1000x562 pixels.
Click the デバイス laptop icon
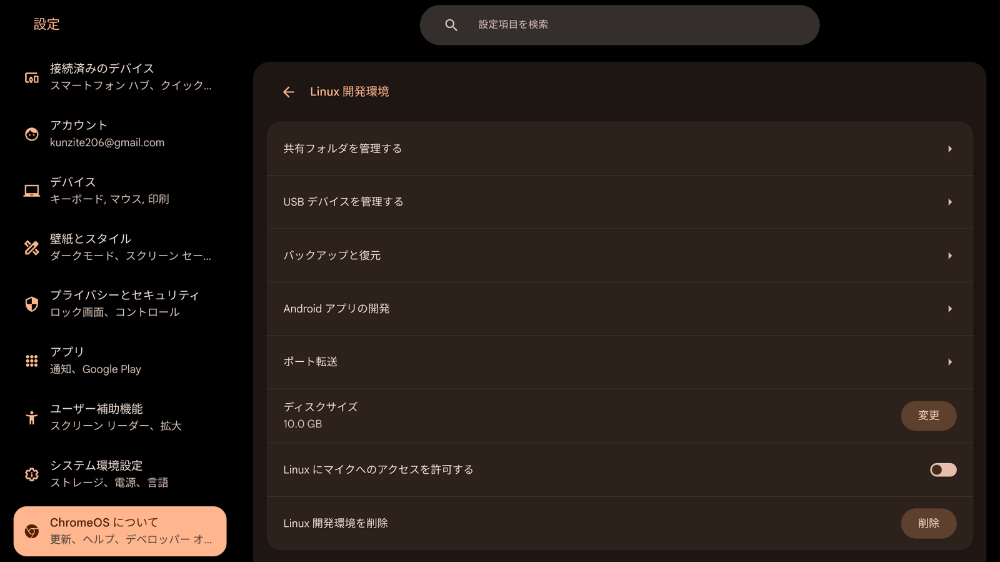coord(31,191)
